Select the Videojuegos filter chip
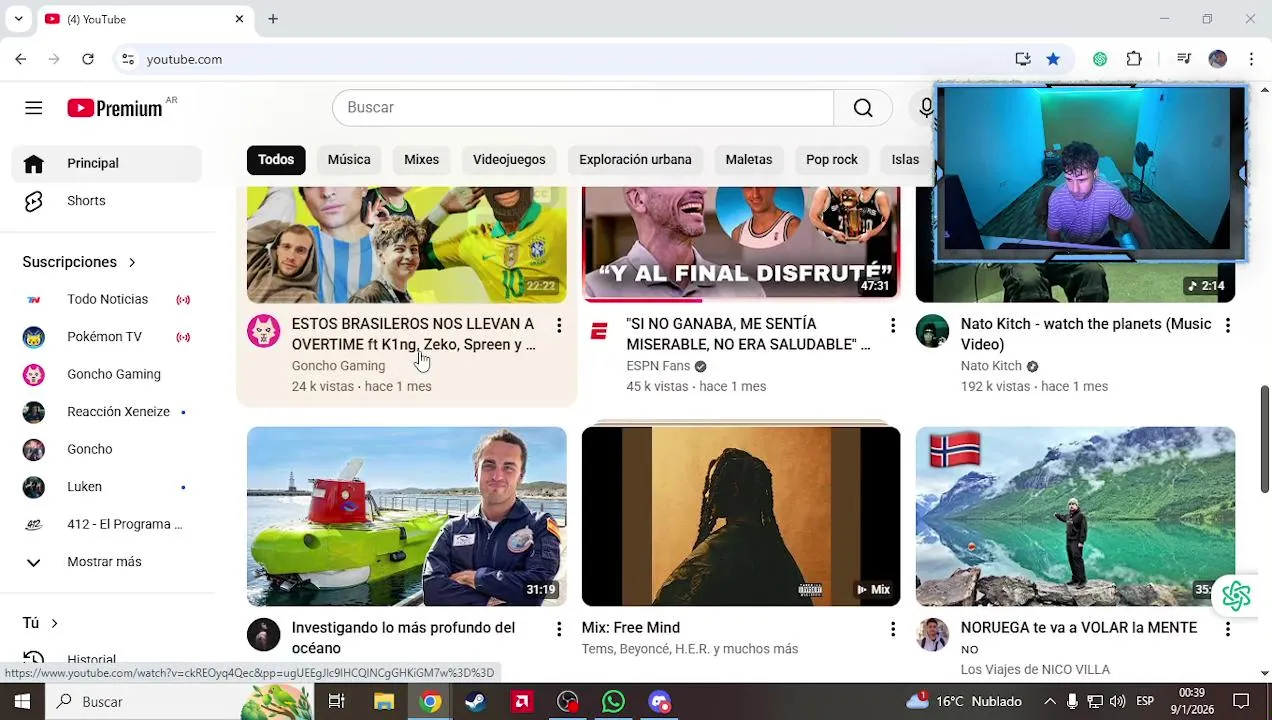 [509, 160]
